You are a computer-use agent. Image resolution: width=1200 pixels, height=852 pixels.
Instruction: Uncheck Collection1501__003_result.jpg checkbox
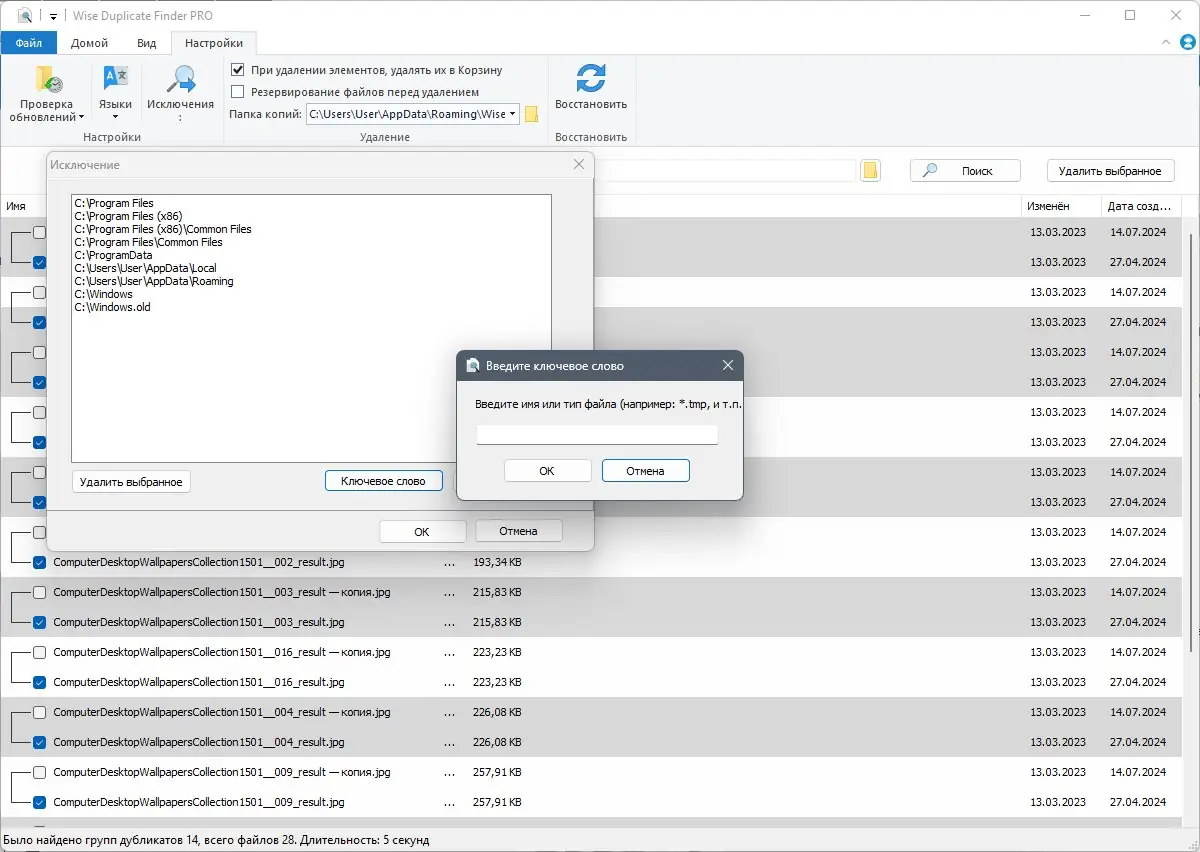39,622
